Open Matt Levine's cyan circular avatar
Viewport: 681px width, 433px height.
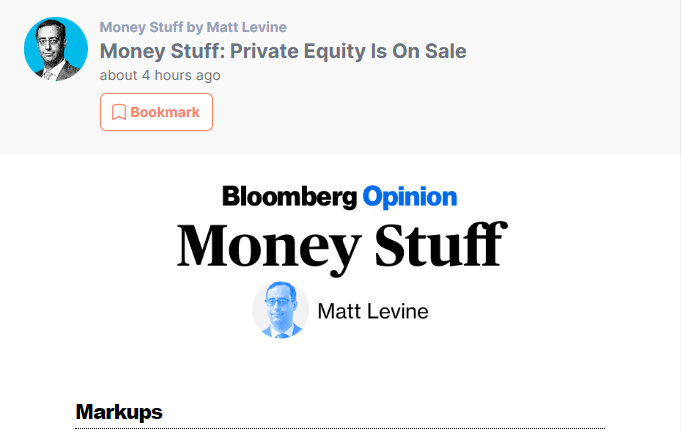coord(56,49)
